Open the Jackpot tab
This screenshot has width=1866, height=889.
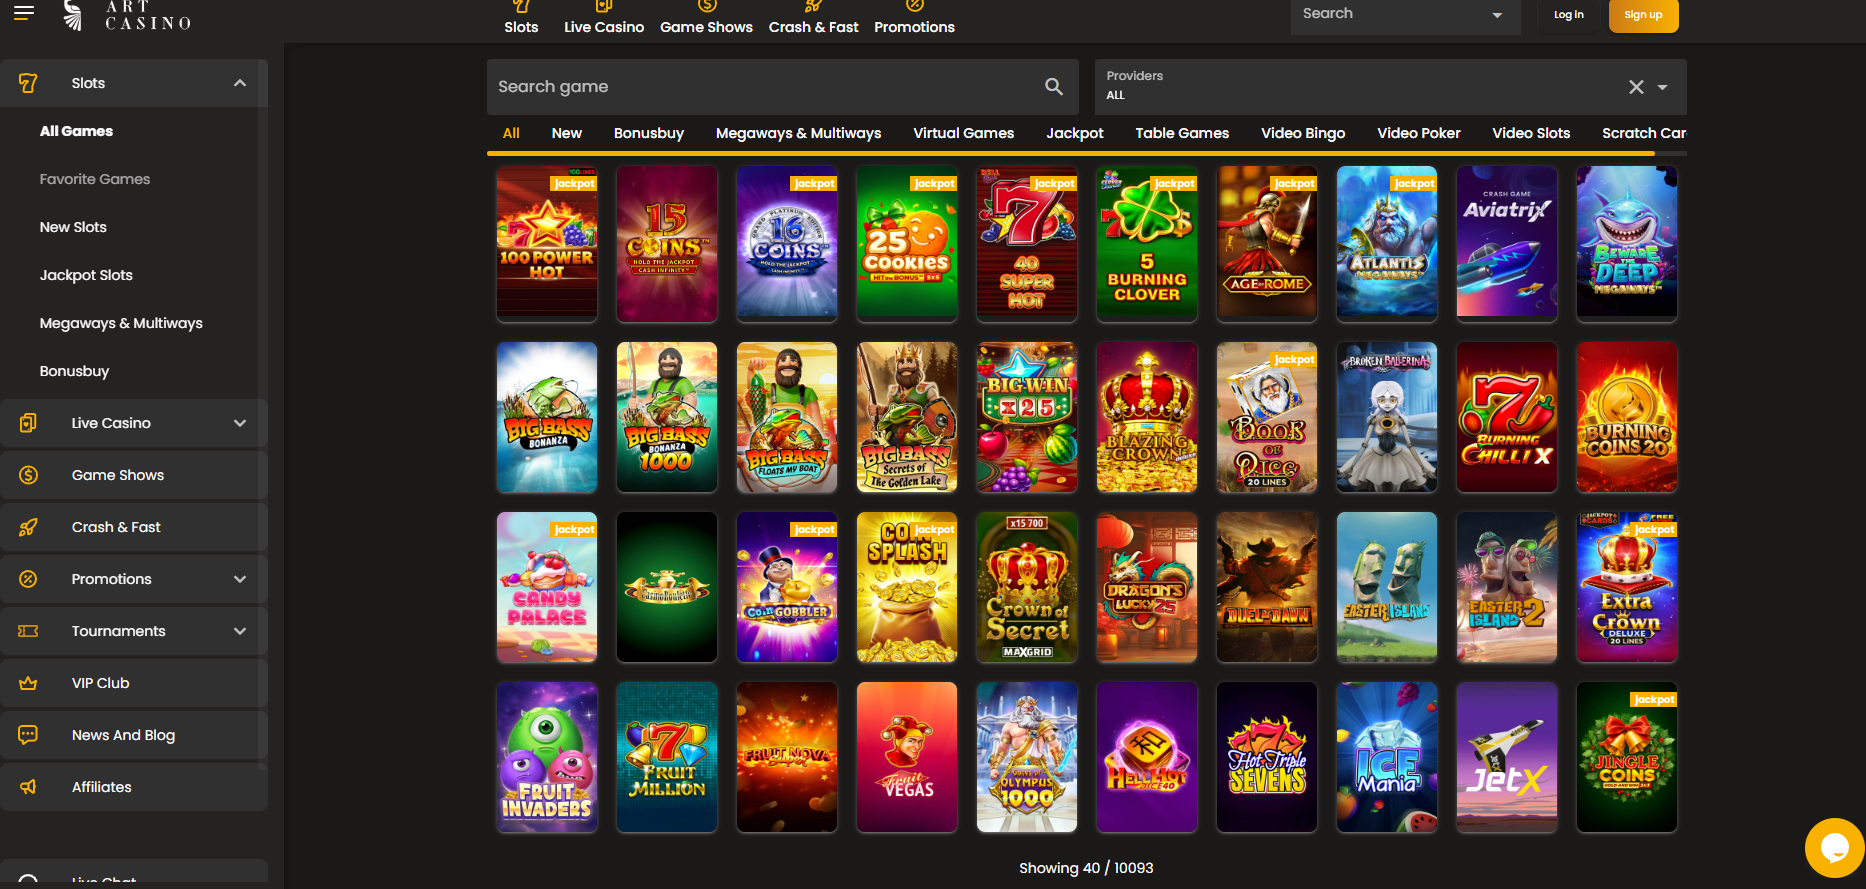point(1075,133)
